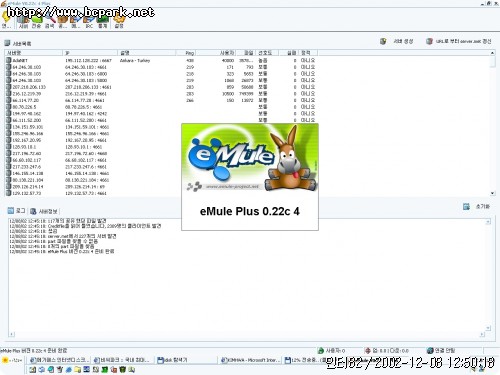Click the 초기화 reset icon beside the log
The height and width of the screenshot is (375, 500).
point(466,207)
